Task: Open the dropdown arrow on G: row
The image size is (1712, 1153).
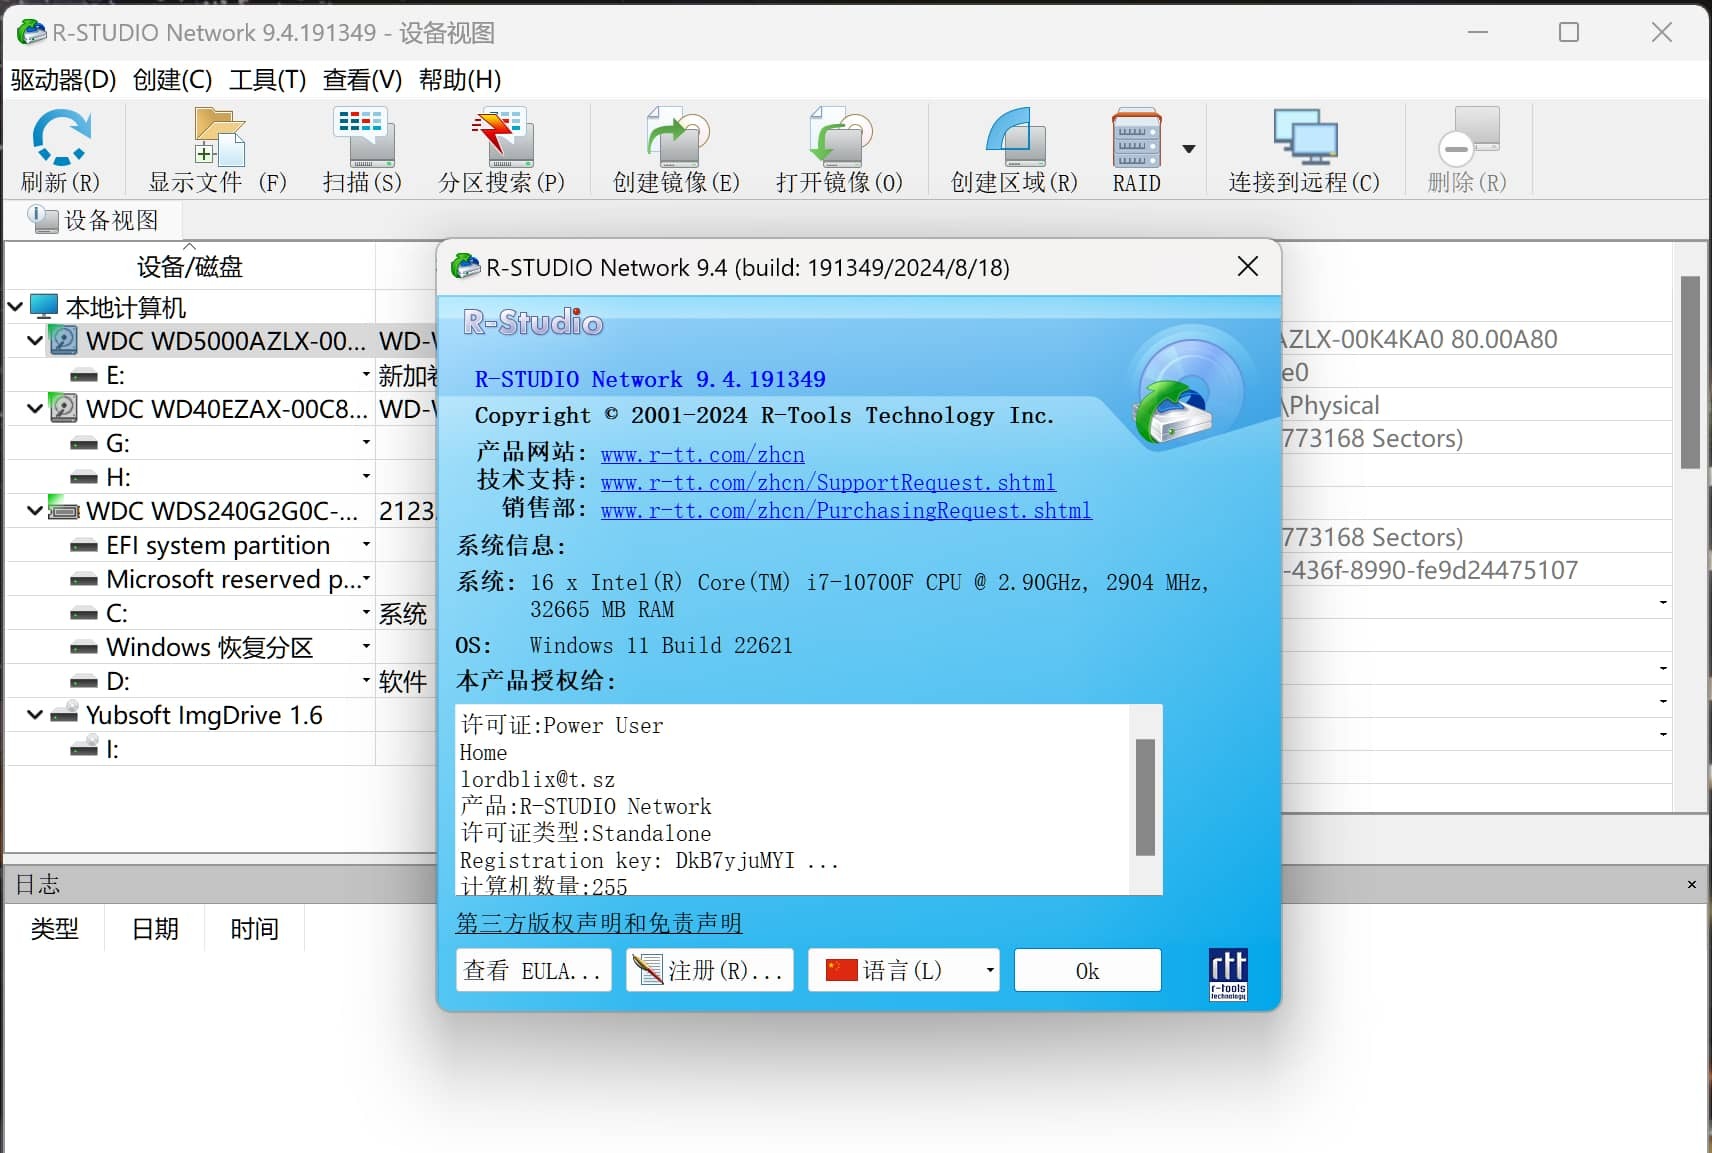Action: pyautogui.click(x=366, y=442)
